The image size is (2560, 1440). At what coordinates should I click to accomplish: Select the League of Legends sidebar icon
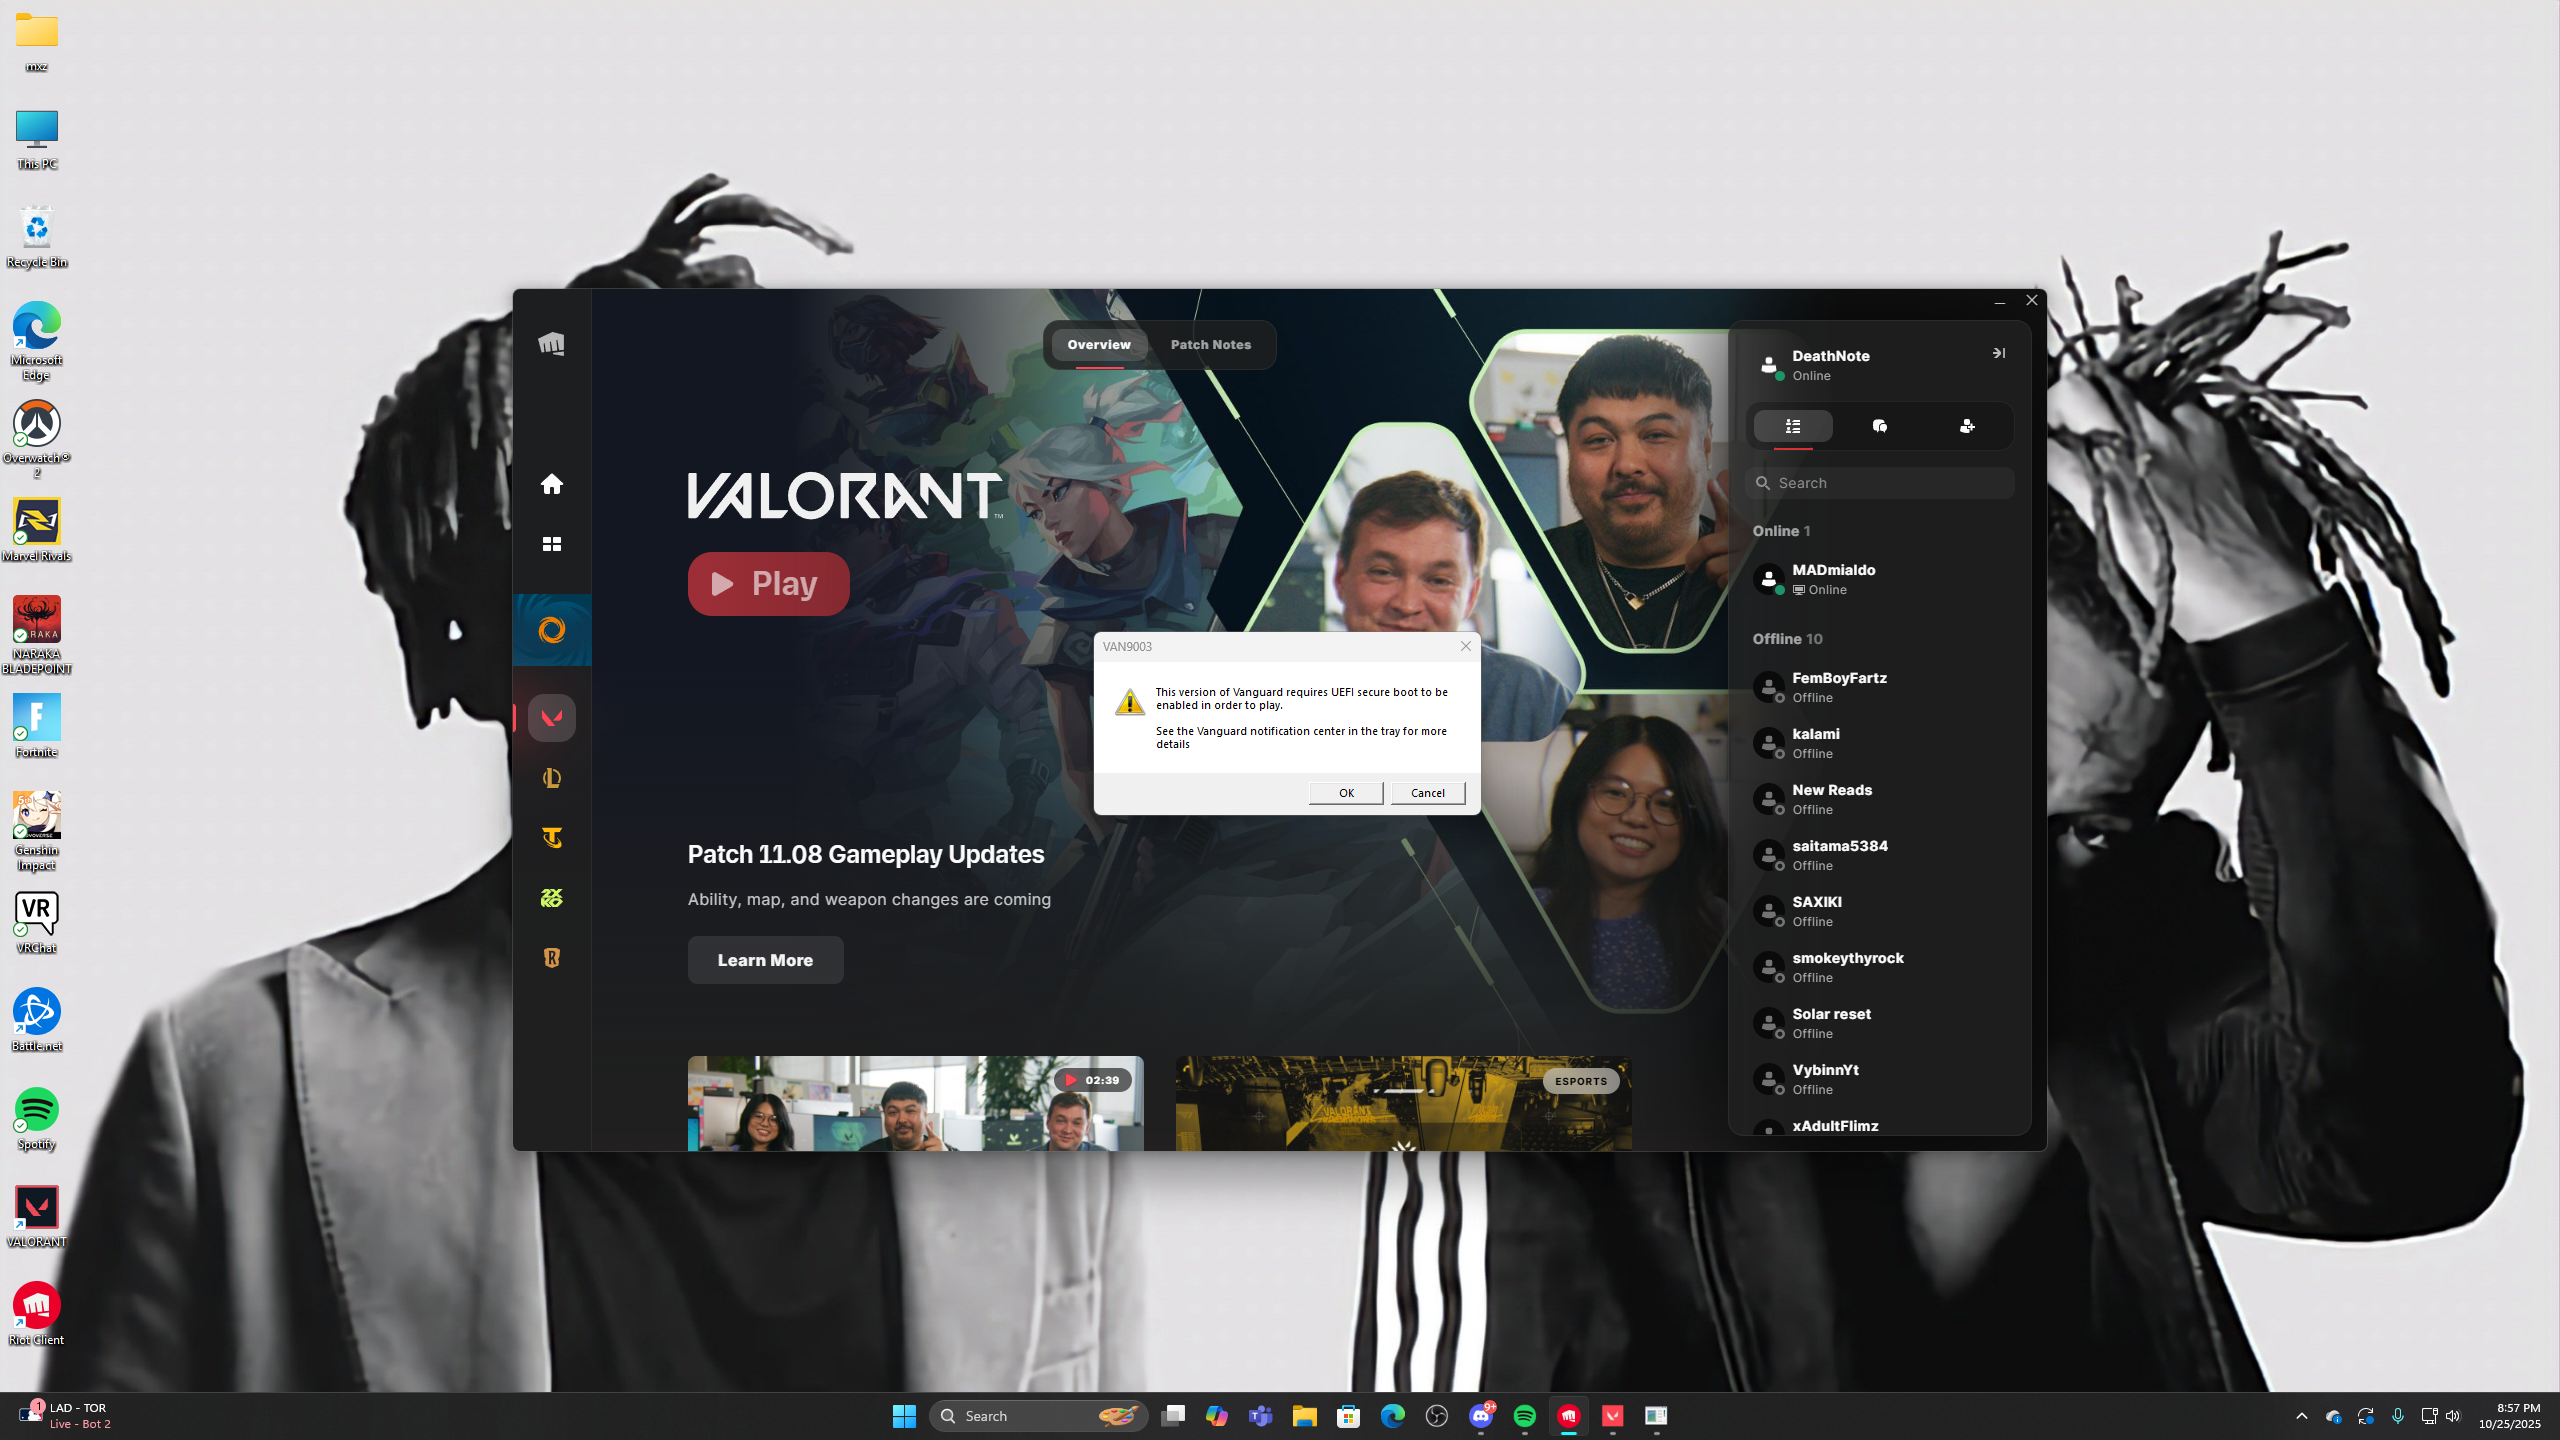tap(551, 778)
